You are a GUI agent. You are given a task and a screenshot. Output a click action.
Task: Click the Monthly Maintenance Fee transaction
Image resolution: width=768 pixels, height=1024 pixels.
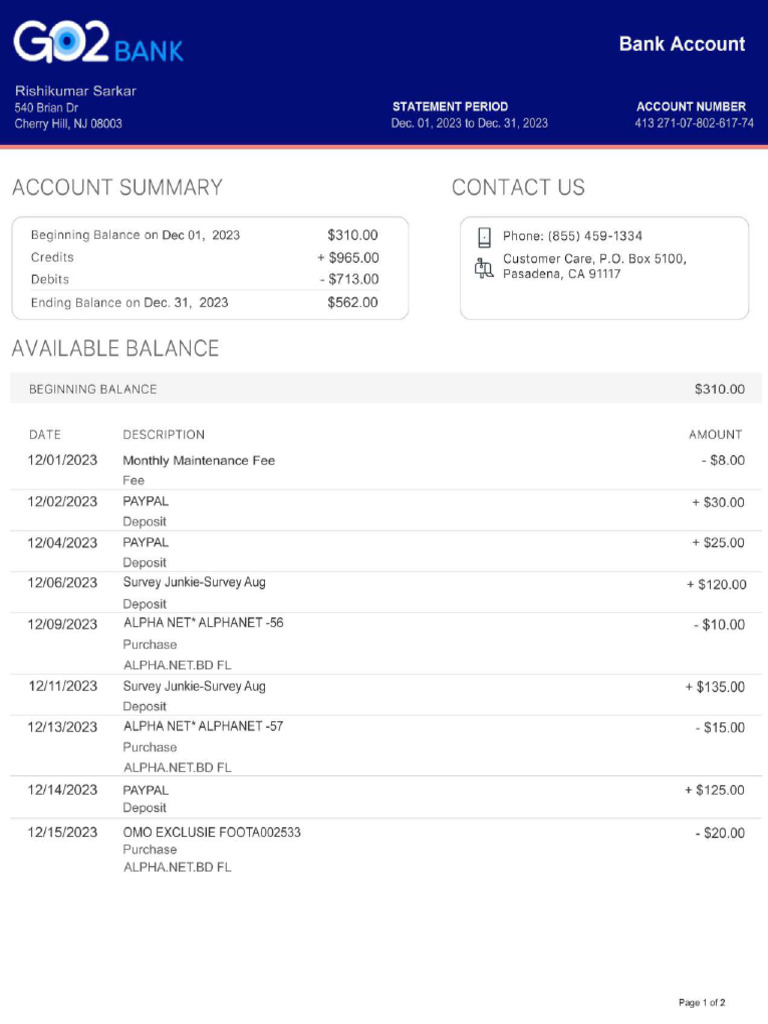click(x=198, y=461)
